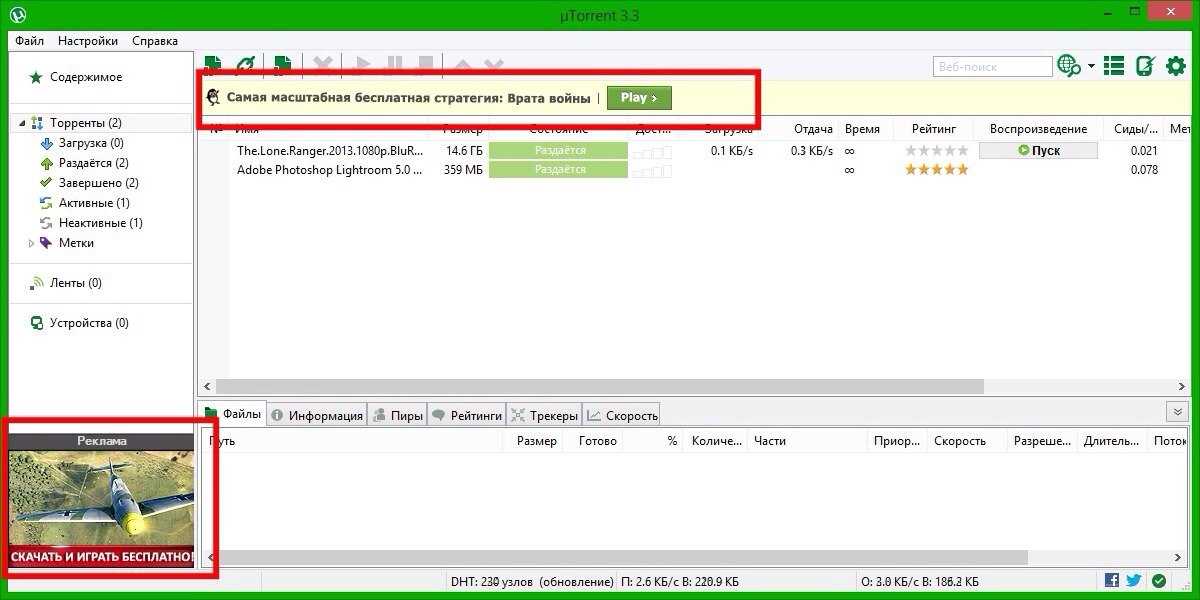Select the Adobe Photoshop Lightroom 5.0 torrent
The image size is (1200, 600).
[x=697, y=170]
